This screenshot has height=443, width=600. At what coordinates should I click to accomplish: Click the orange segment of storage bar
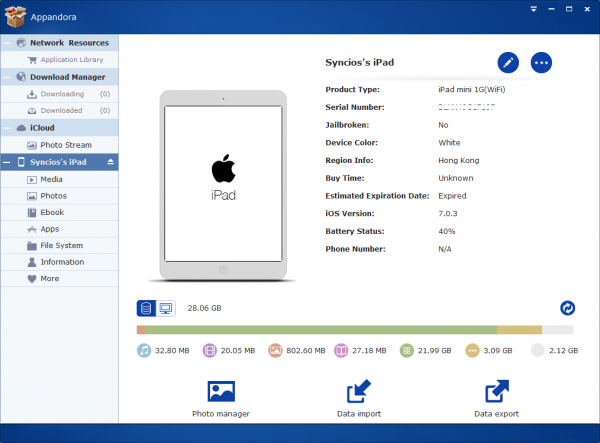point(141,330)
